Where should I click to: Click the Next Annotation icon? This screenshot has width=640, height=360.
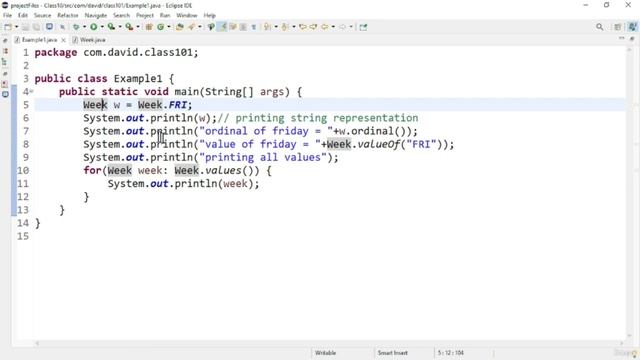coord(267,27)
